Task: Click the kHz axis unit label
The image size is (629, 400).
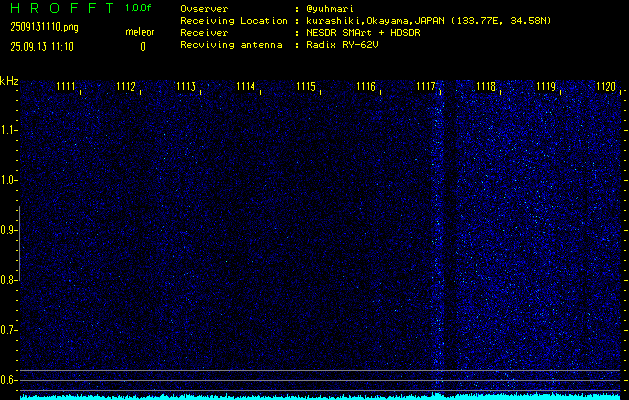Action: pos(9,81)
